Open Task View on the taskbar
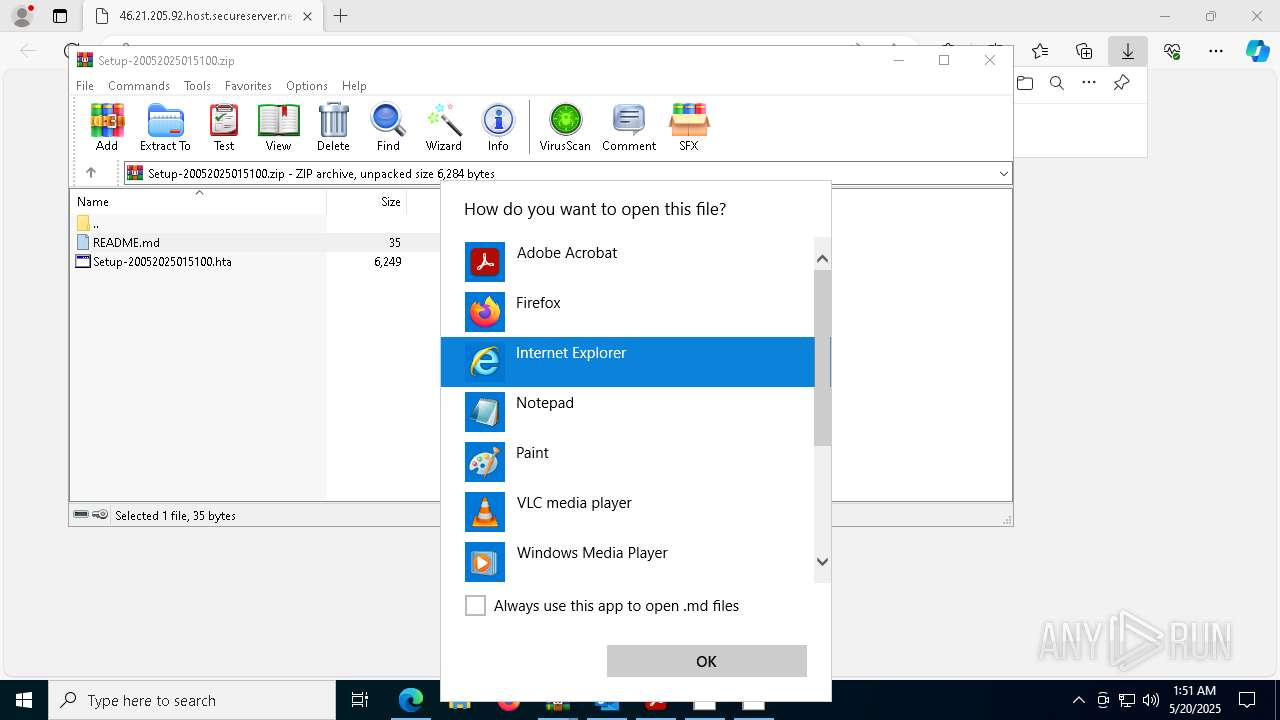The width and height of the screenshot is (1280, 720). click(x=360, y=700)
